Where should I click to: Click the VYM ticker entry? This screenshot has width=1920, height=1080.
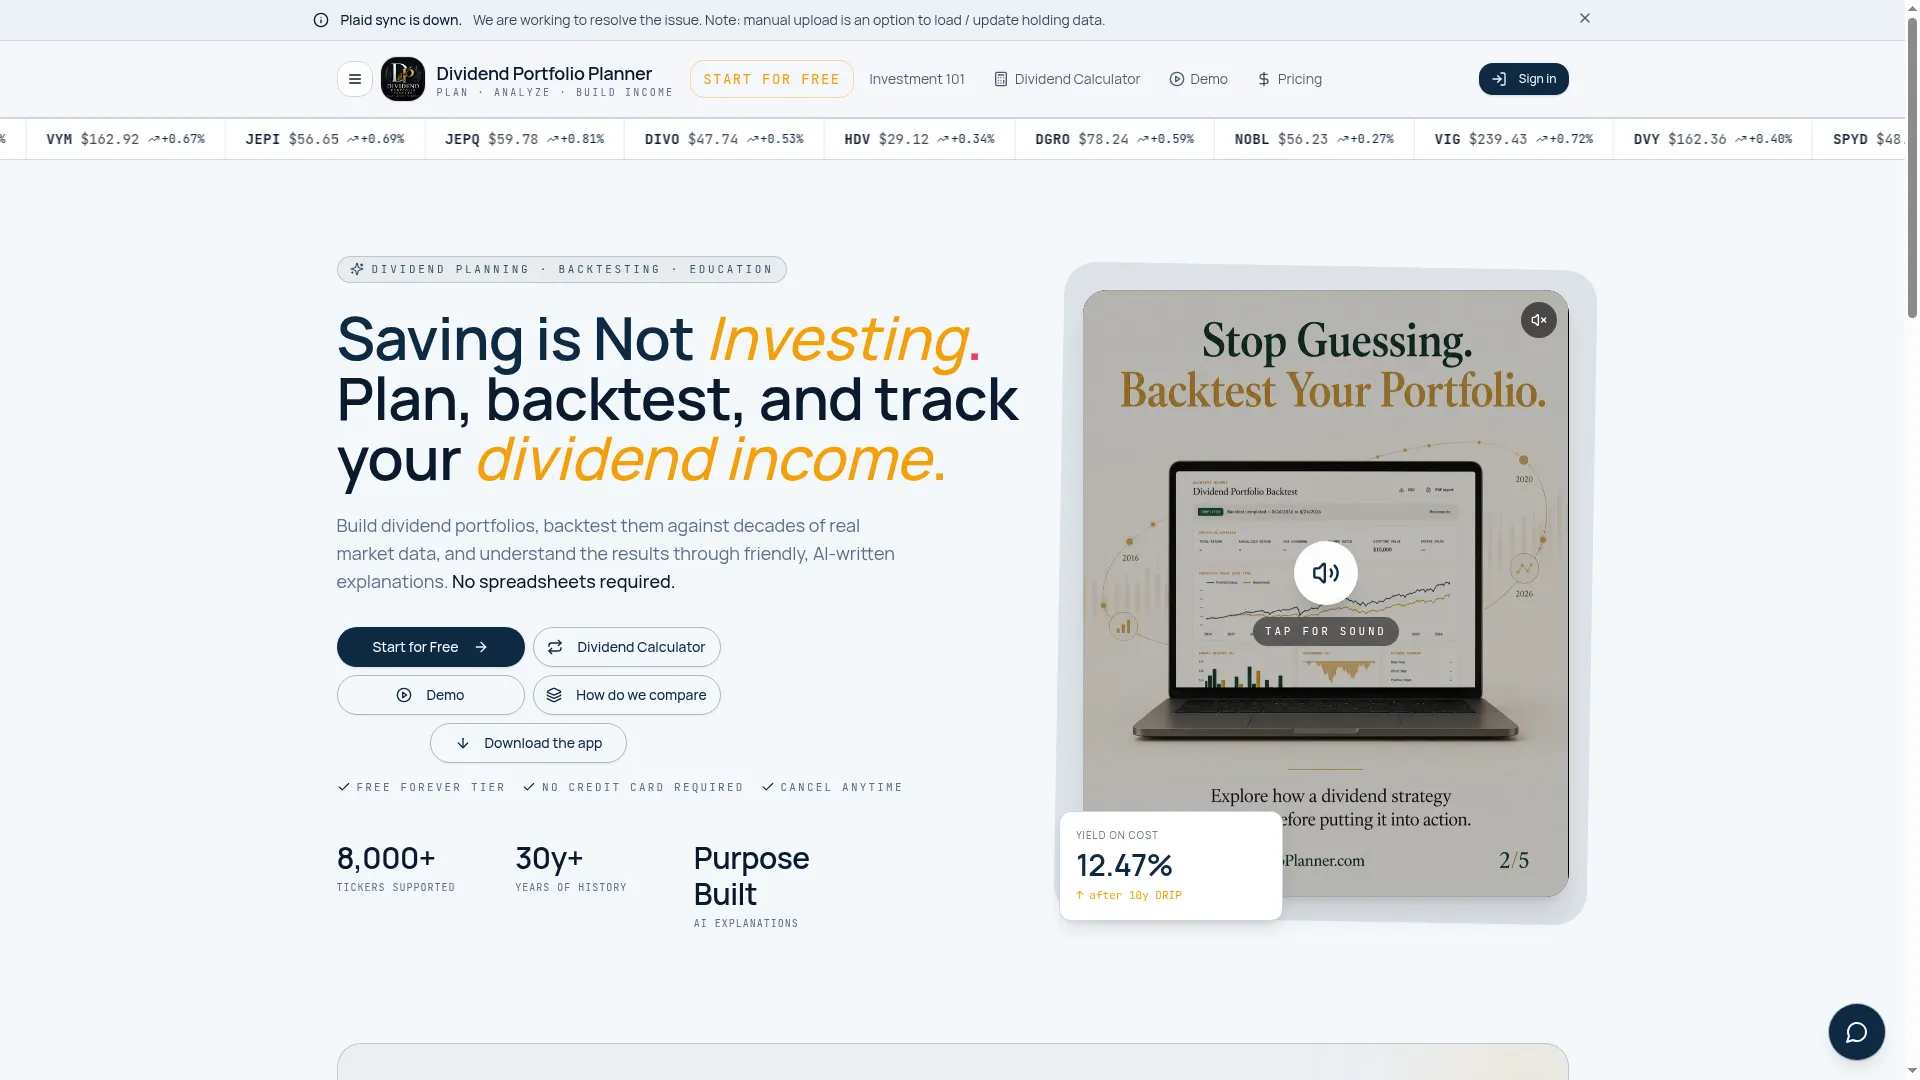[x=125, y=139]
